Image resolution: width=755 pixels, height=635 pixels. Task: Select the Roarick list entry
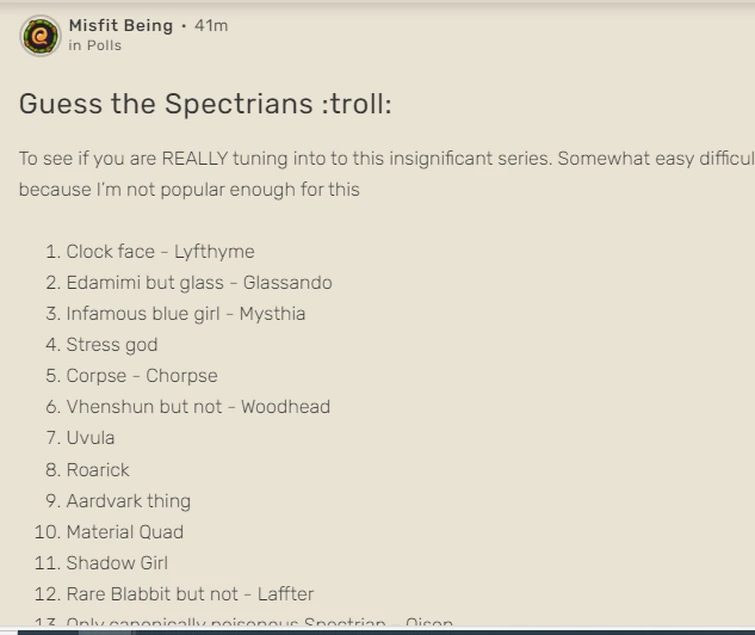pos(98,469)
